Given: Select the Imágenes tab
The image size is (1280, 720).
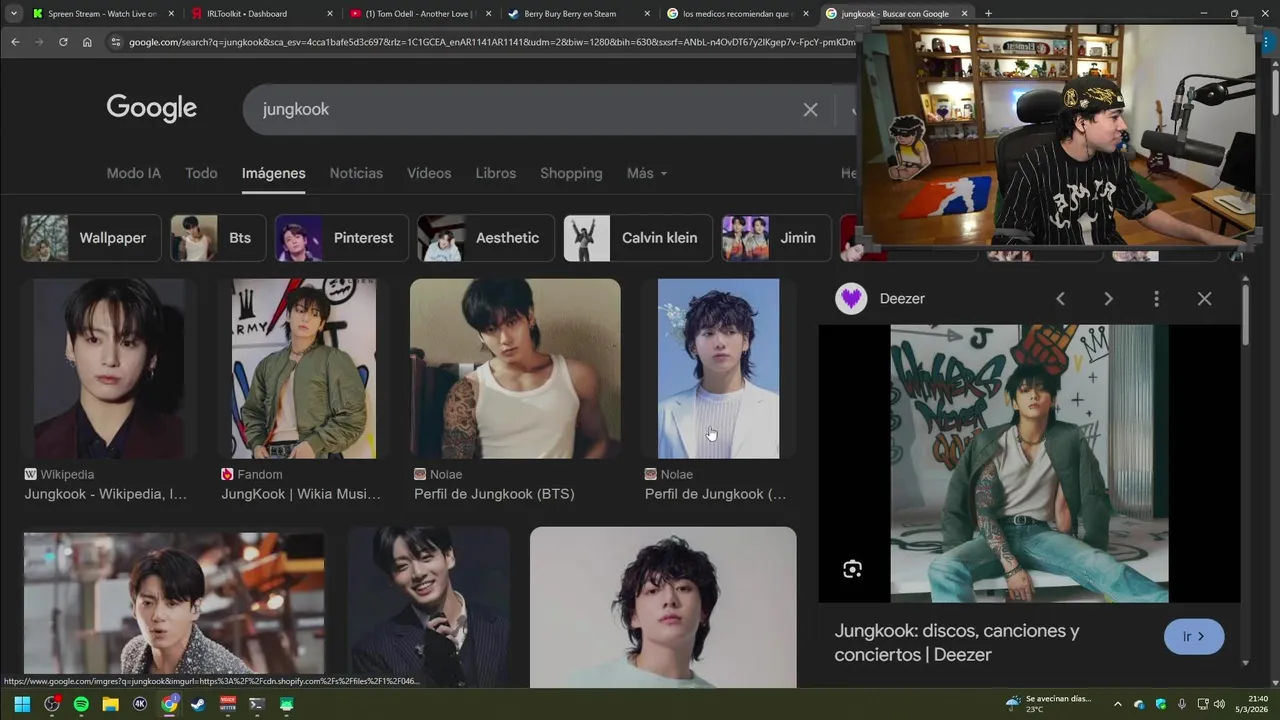Looking at the screenshot, I should [273, 173].
